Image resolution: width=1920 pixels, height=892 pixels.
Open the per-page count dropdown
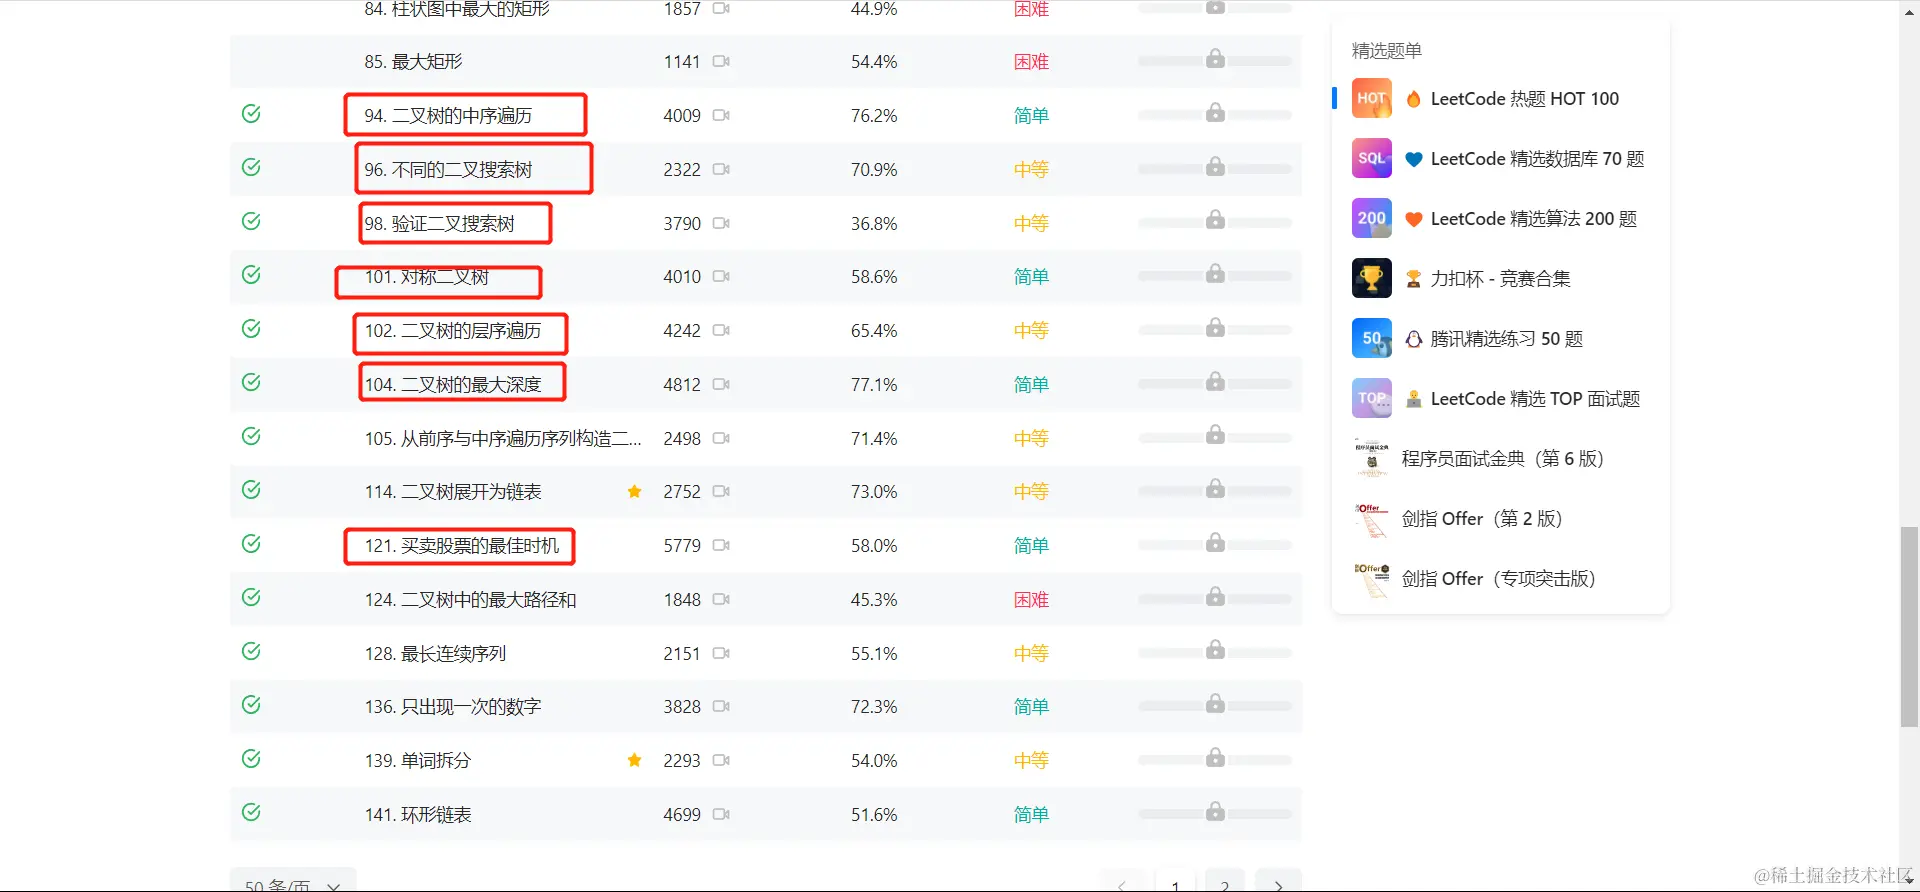(x=293, y=881)
